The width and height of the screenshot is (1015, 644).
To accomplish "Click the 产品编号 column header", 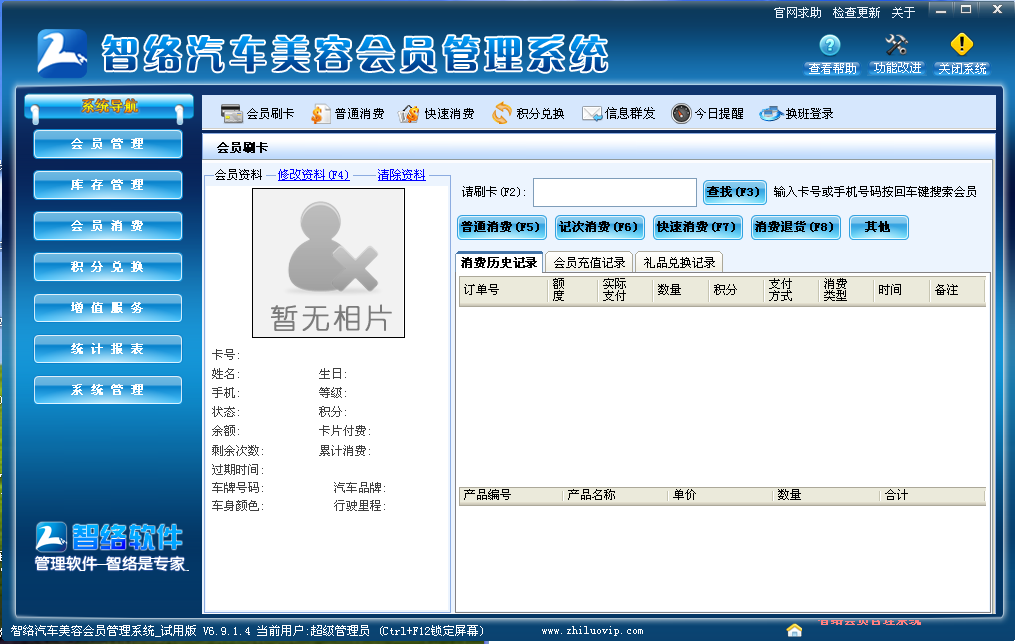I will (x=511, y=495).
